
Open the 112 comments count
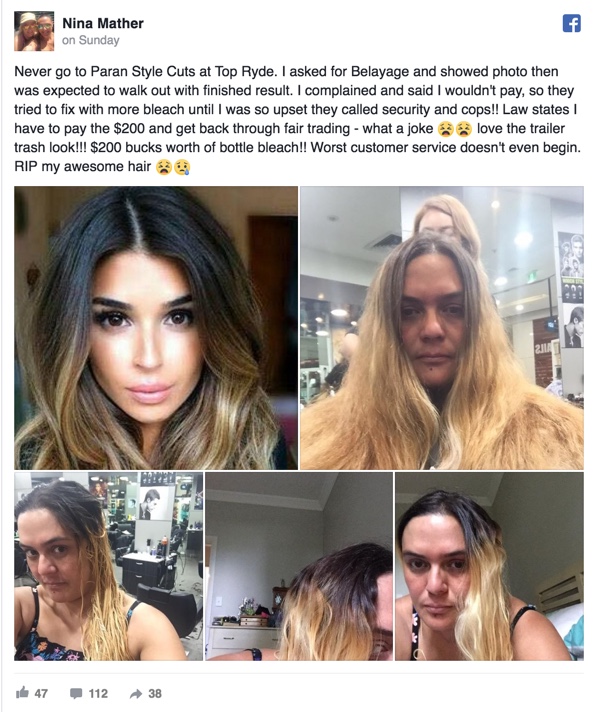click(x=98, y=693)
